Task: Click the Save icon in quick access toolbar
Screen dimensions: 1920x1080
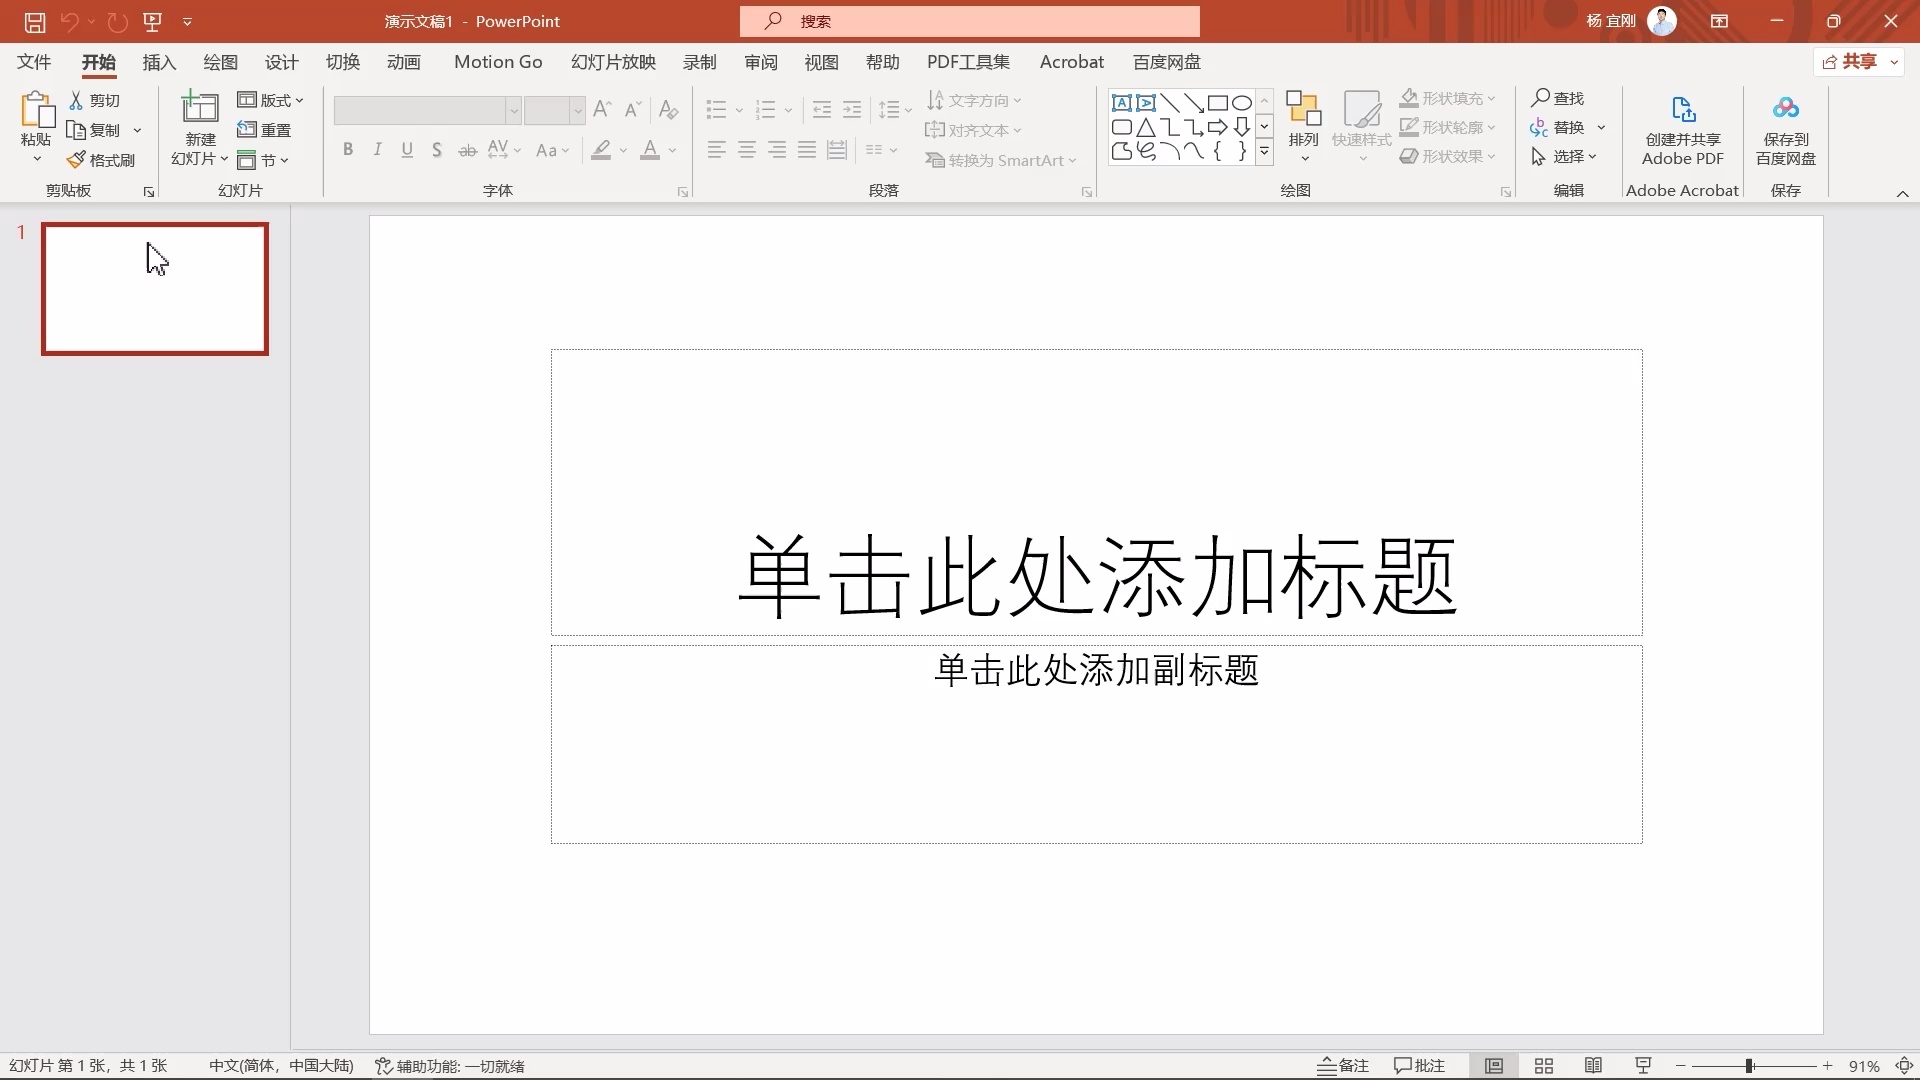Action: click(34, 21)
